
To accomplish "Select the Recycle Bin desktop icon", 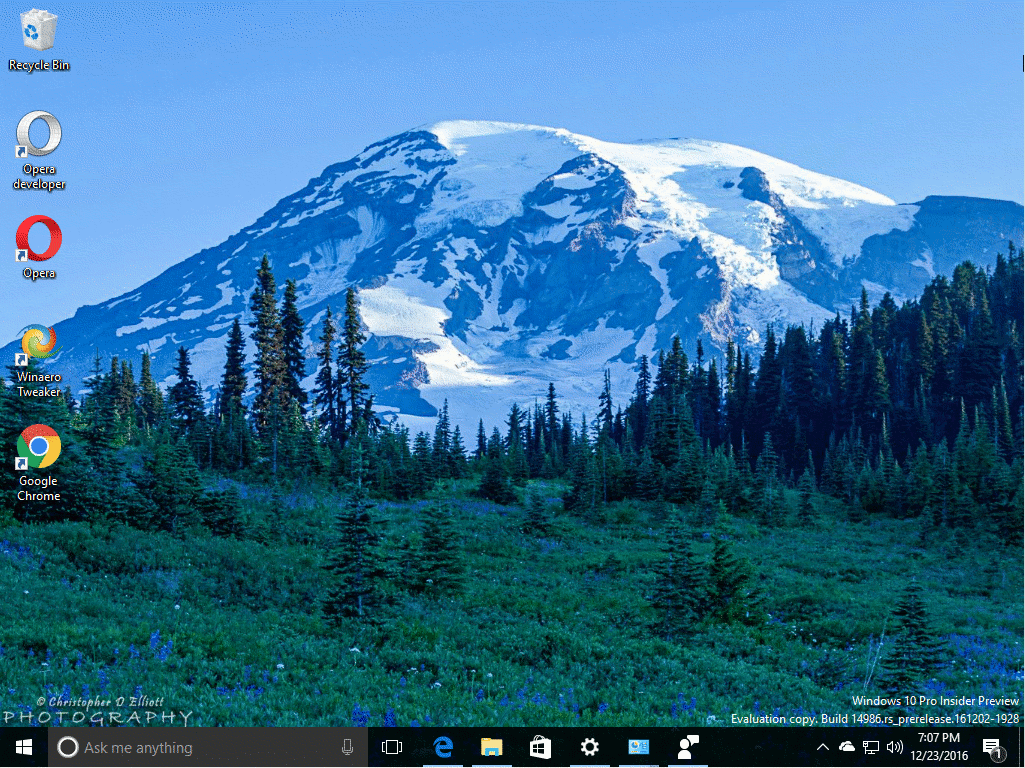I will pos(39,39).
